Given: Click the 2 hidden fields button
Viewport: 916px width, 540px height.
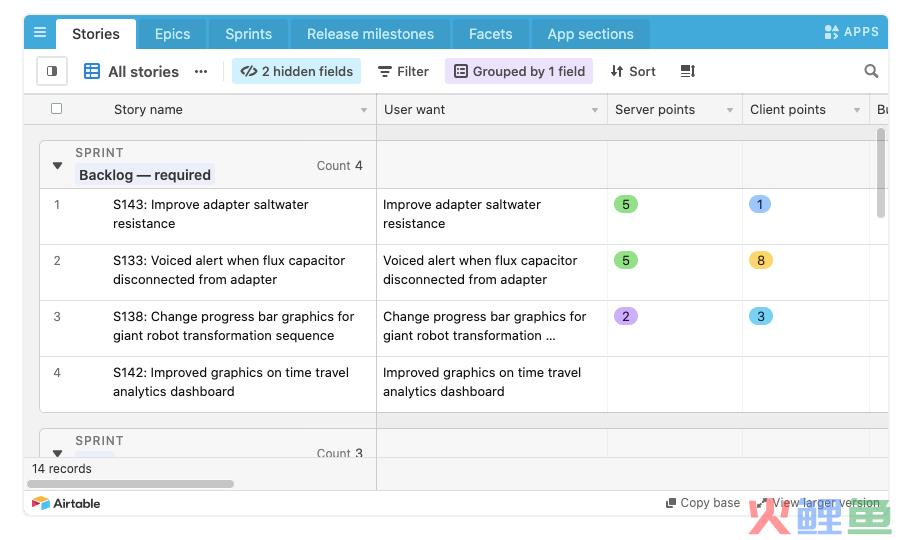Looking at the screenshot, I should click(296, 71).
